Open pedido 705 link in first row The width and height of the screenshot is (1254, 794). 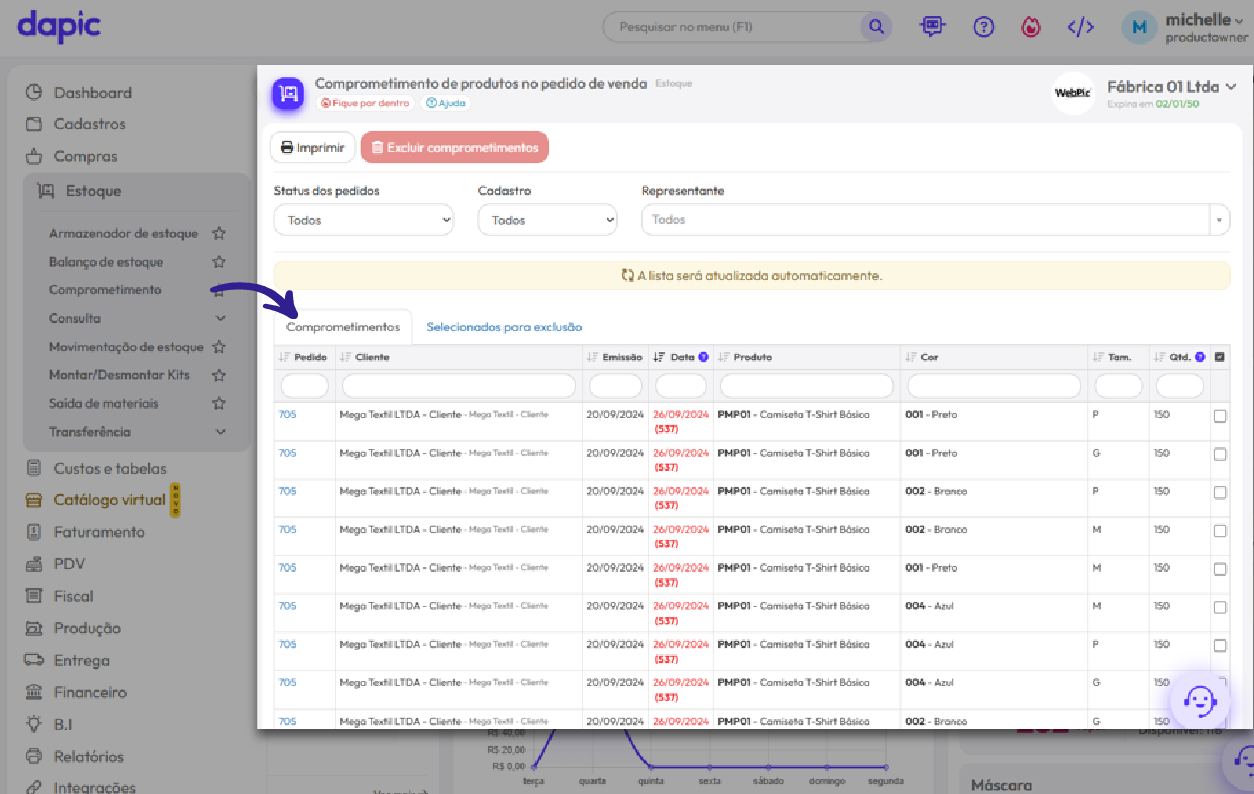coord(287,414)
